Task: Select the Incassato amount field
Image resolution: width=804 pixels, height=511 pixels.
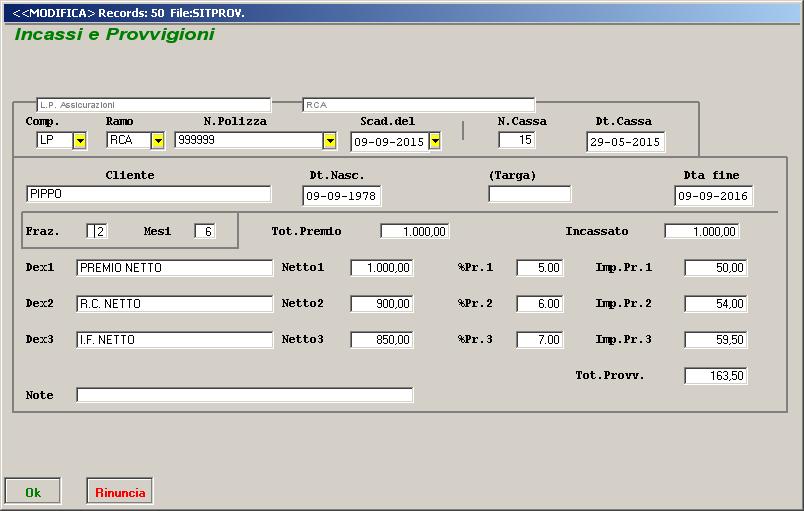Action: 702,231
